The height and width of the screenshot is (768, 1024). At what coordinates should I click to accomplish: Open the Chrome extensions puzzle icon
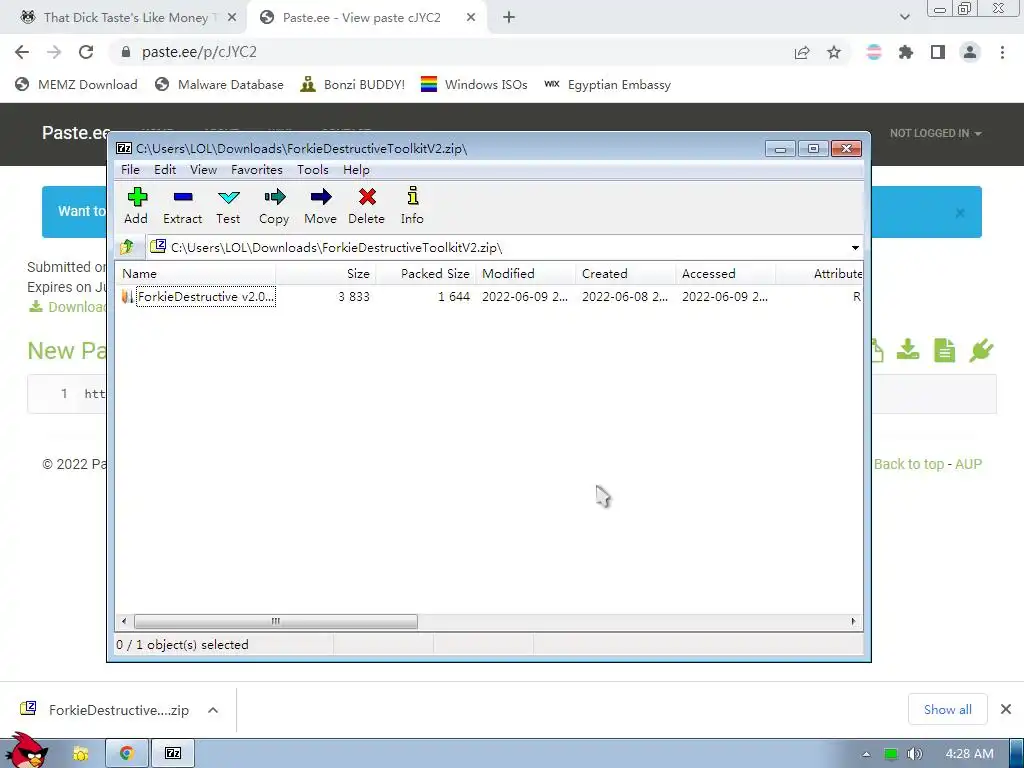point(905,52)
